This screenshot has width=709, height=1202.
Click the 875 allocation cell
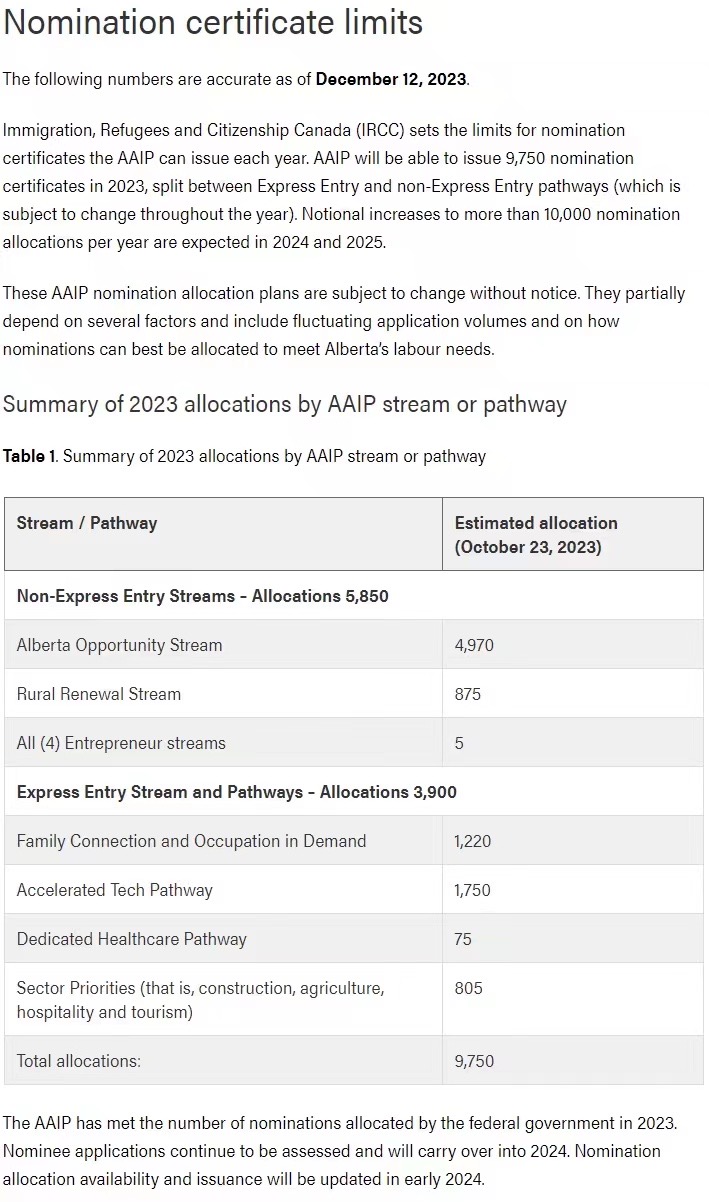[573, 694]
